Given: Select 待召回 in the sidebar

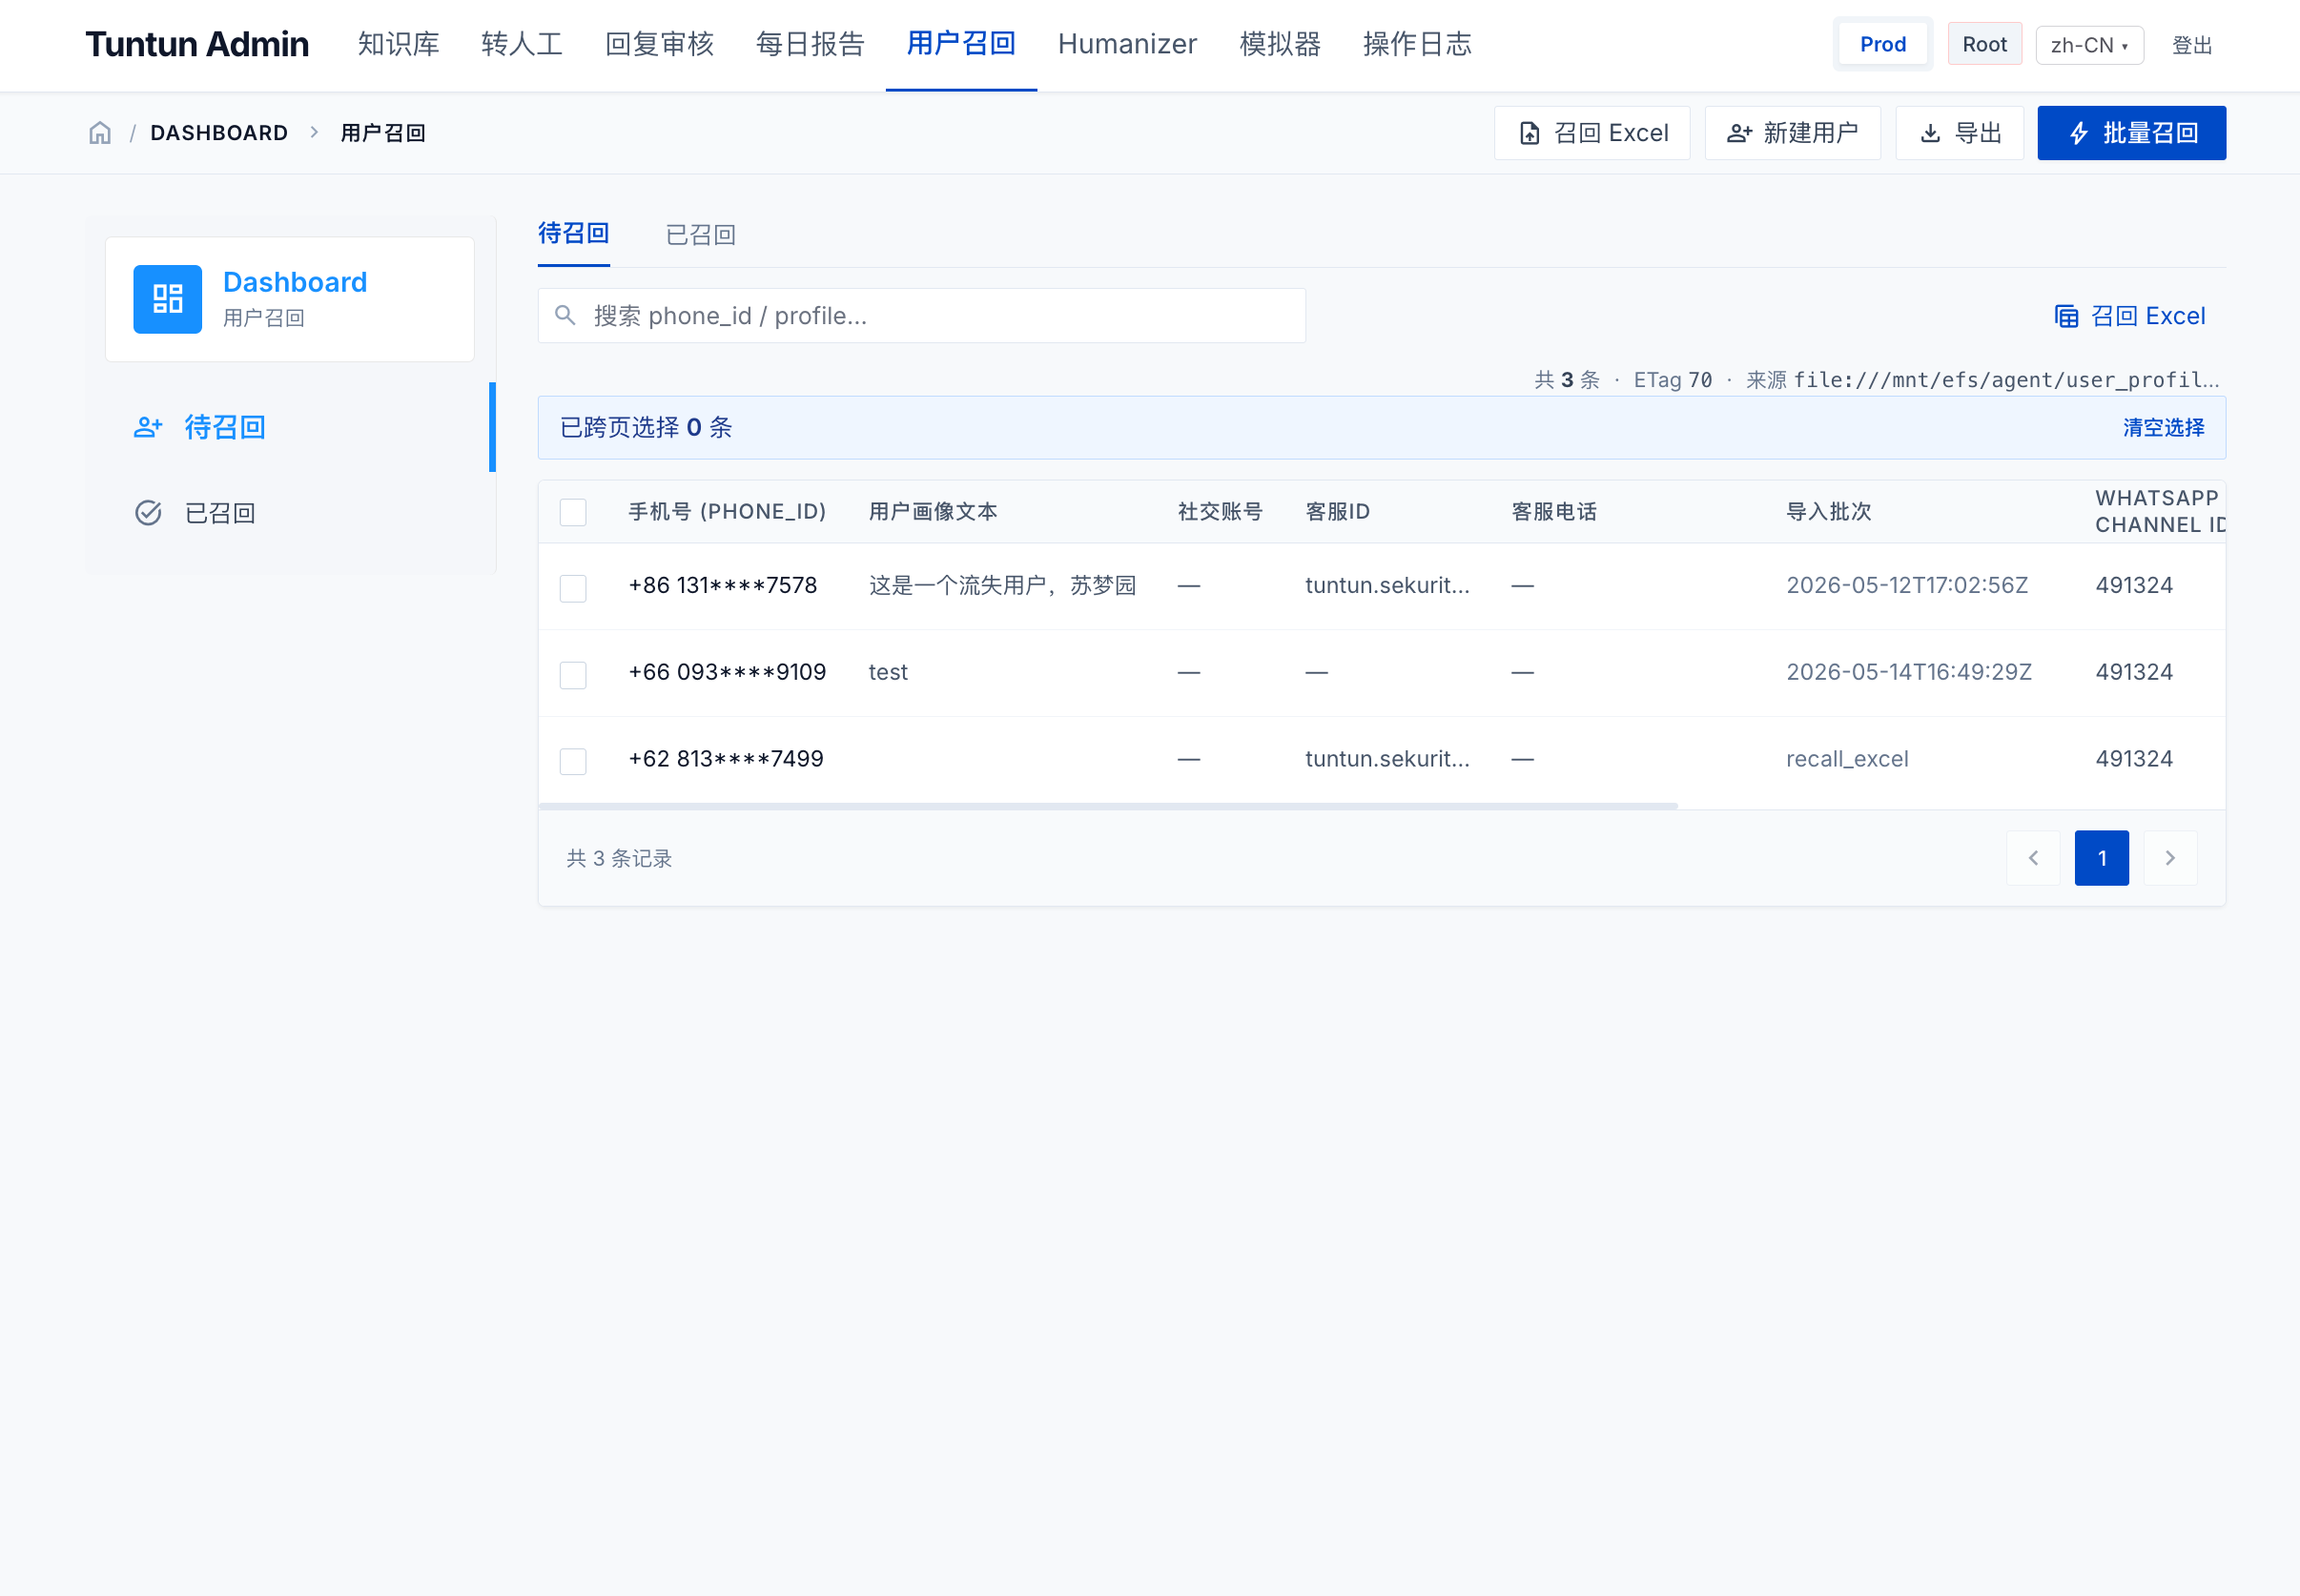Looking at the screenshot, I should point(290,427).
